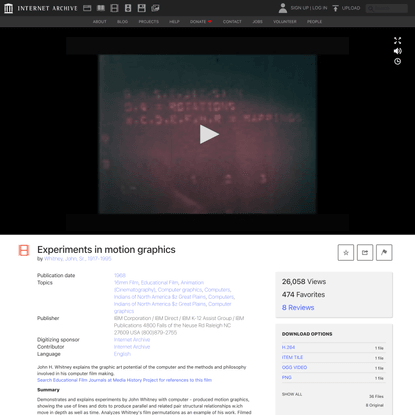Click the 474 Favorites text

click(303, 295)
